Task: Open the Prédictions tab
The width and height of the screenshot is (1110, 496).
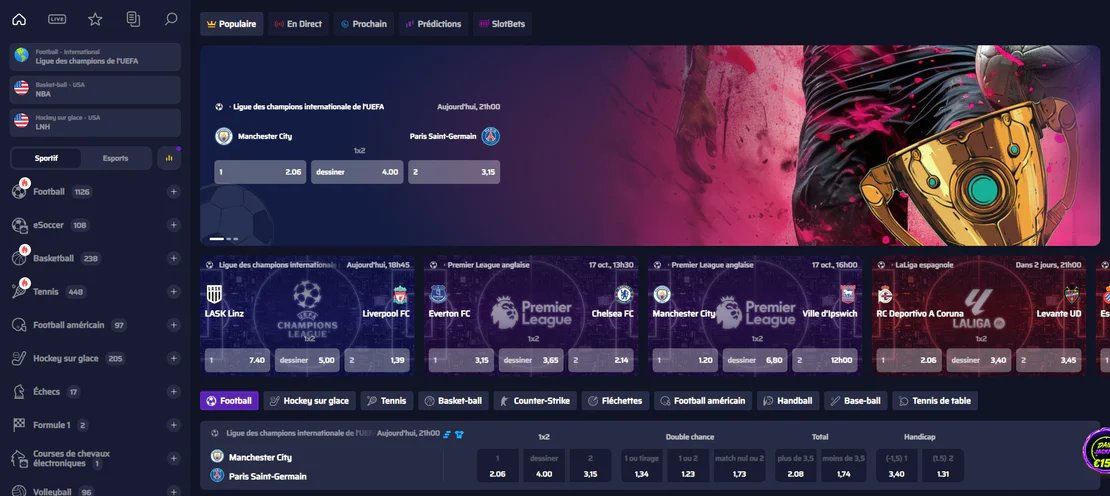Action: (x=433, y=23)
